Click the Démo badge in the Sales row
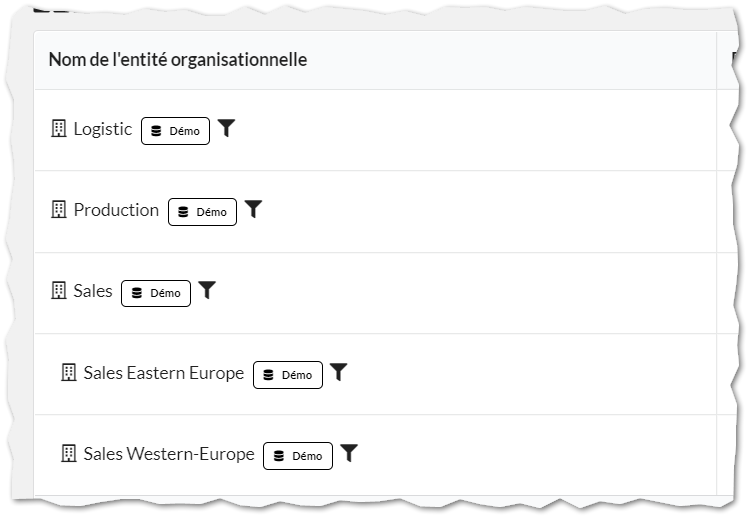 (156, 293)
